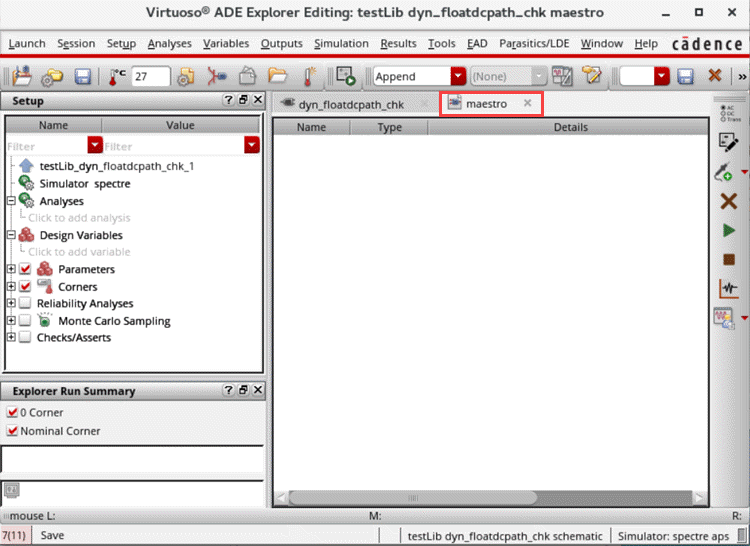Open the Results menu

pos(398,44)
